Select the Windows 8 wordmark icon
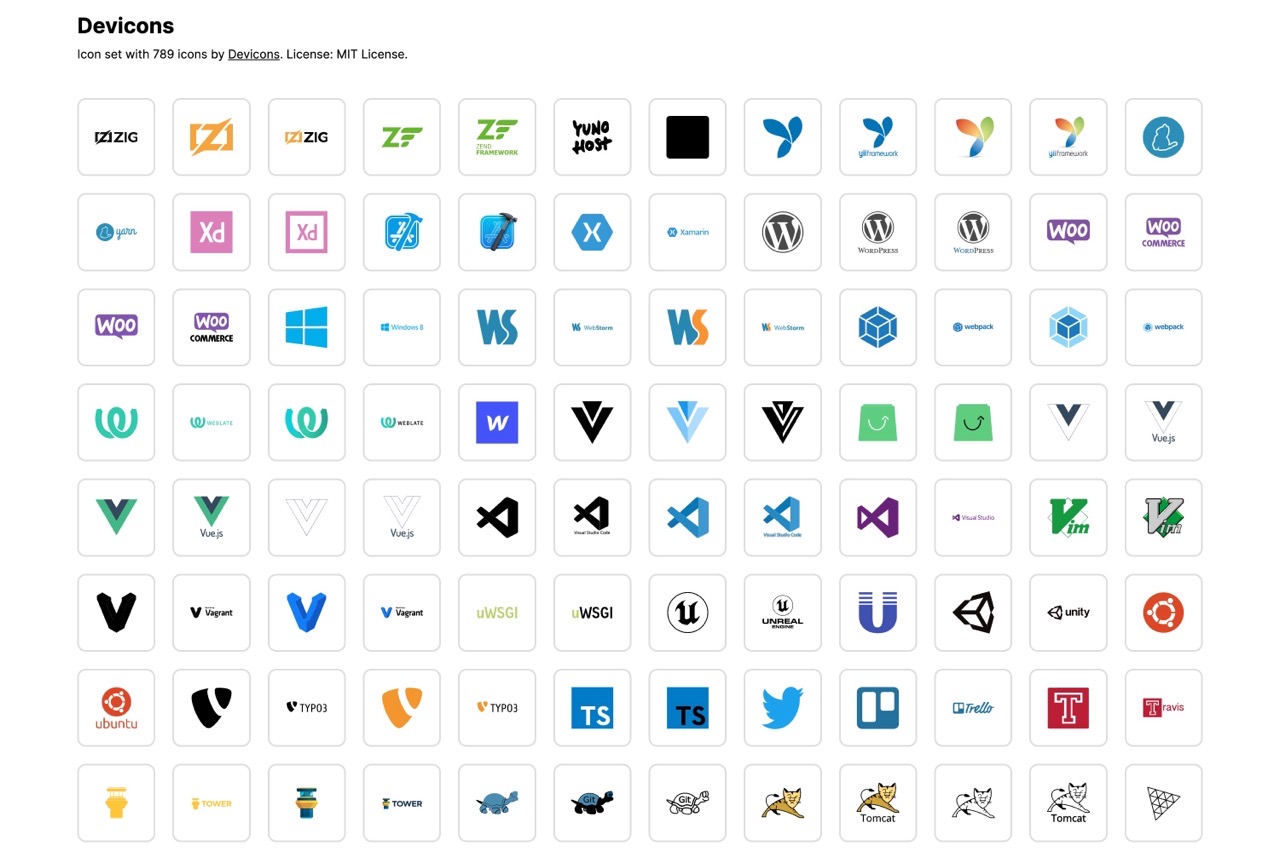This screenshot has height=852, width=1280. coord(402,327)
